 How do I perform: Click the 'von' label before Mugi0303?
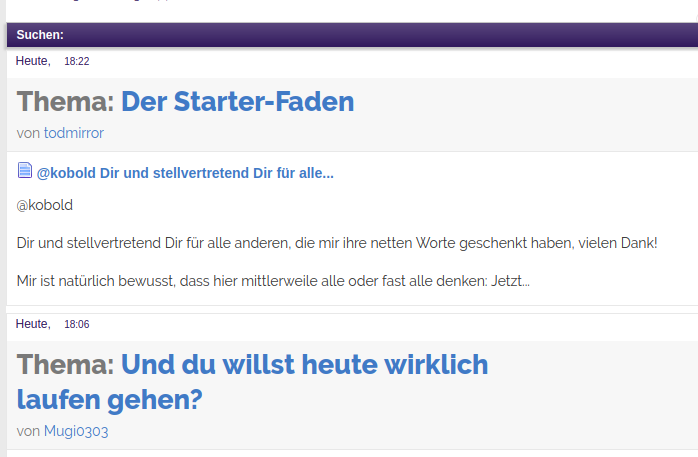point(28,431)
